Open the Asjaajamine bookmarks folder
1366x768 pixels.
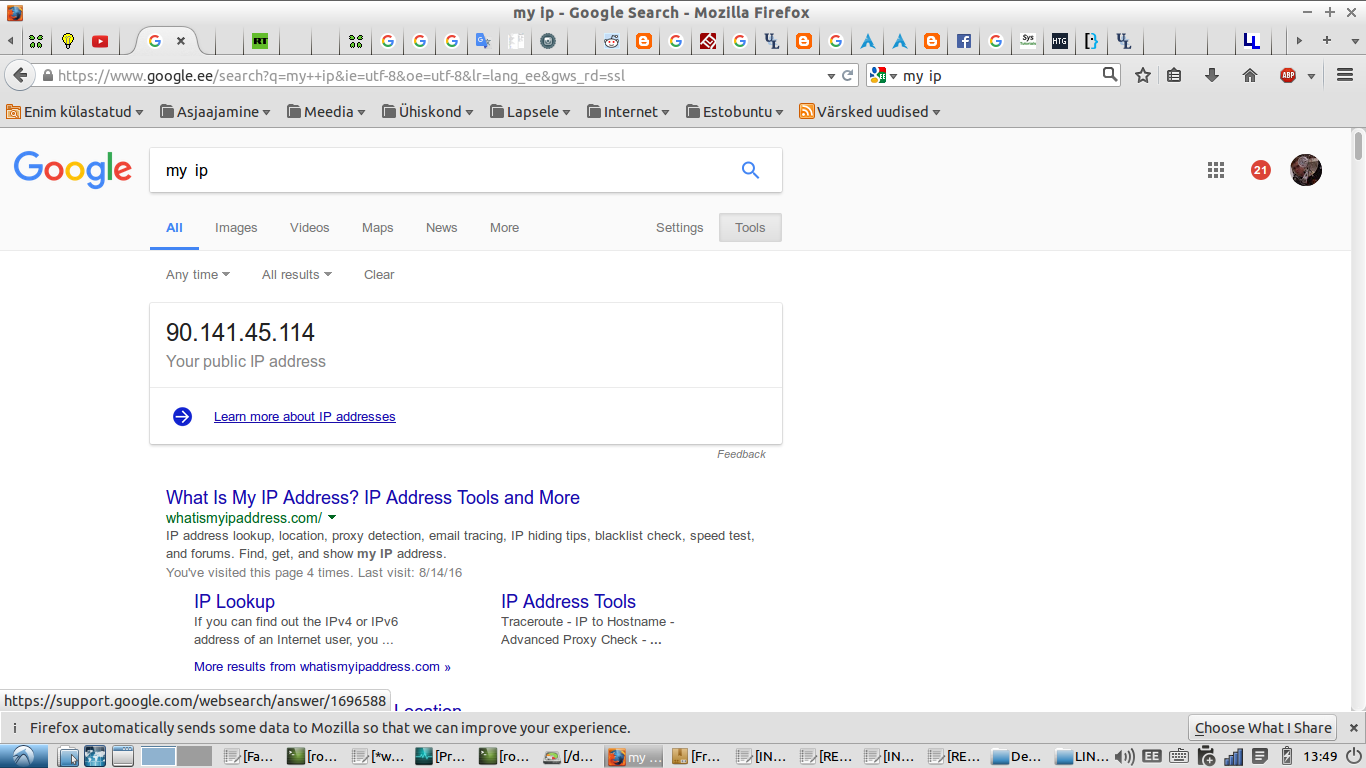215,112
